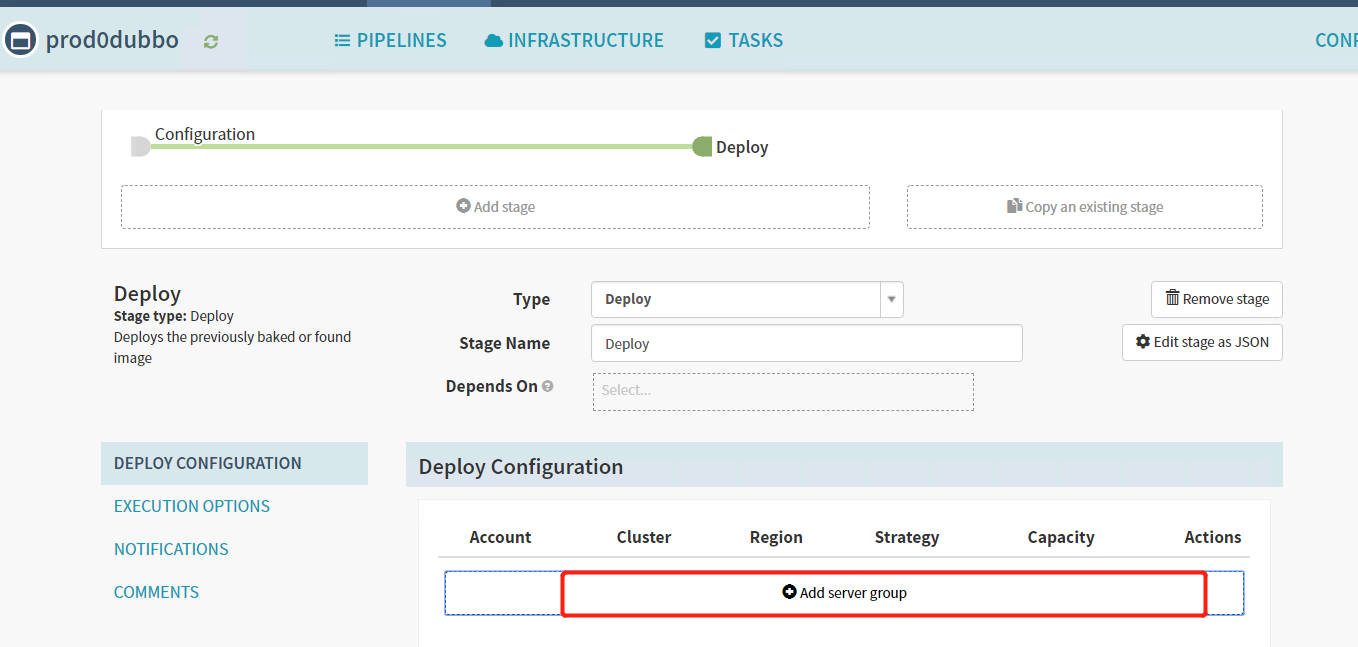Click the Add stage button
The height and width of the screenshot is (647, 1358).
495,207
